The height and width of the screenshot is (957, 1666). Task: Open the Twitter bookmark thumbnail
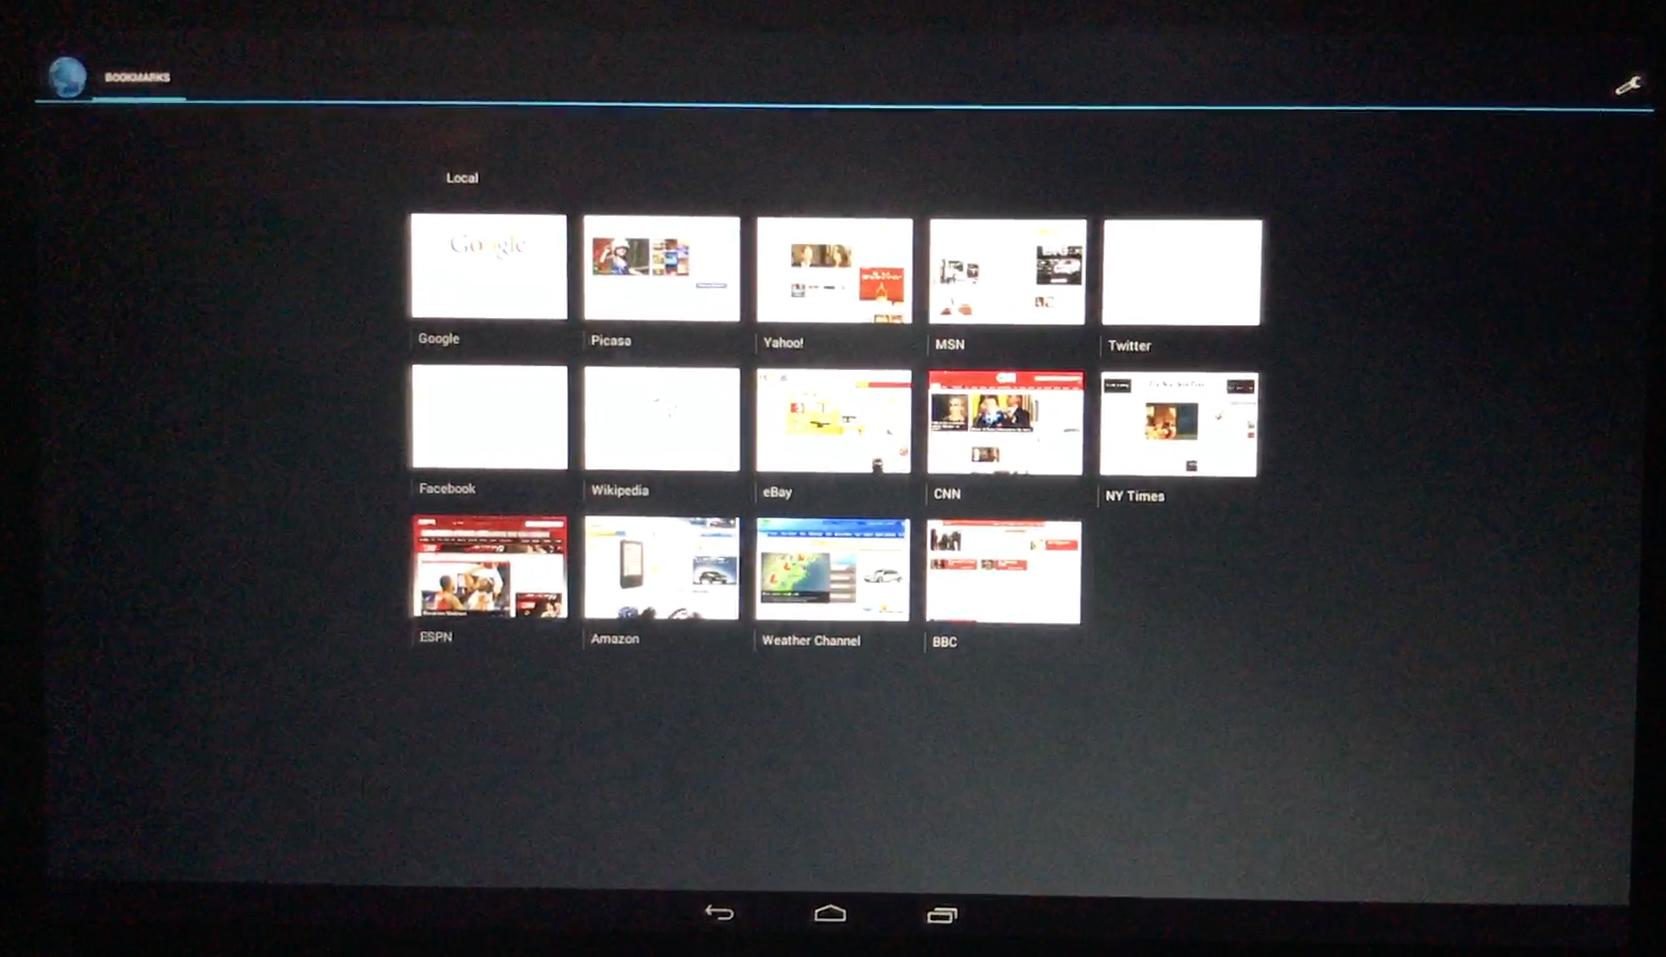click(x=1181, y=272)
